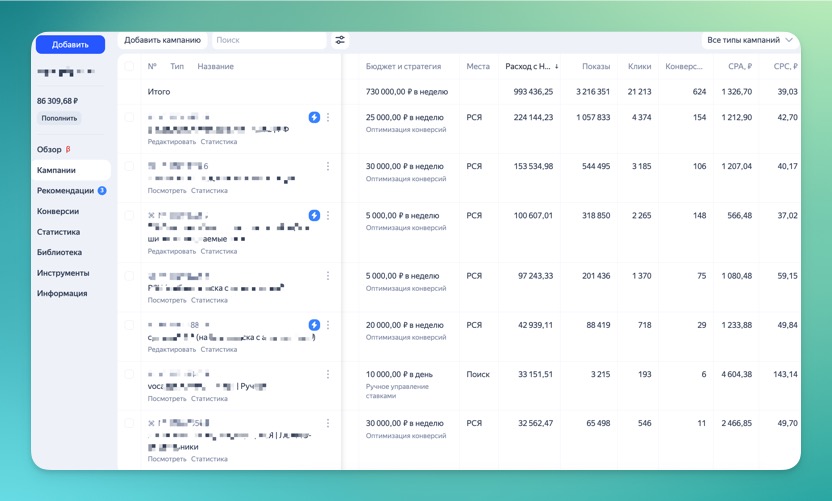
Task: Open three-dot menu of the first campaign
Action: 328,117
